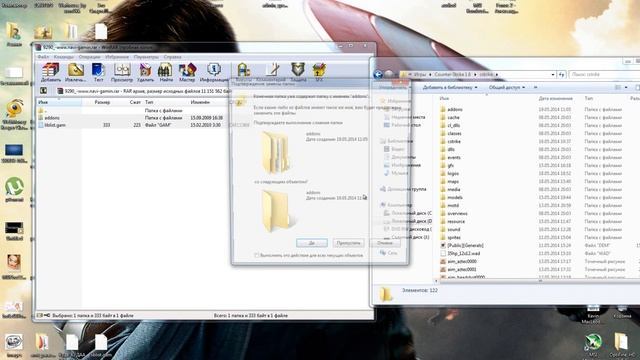640x360 pixels.
Task: Open the Мастер wizard icon in WinRAR
Action: click(x=187, y=73)
